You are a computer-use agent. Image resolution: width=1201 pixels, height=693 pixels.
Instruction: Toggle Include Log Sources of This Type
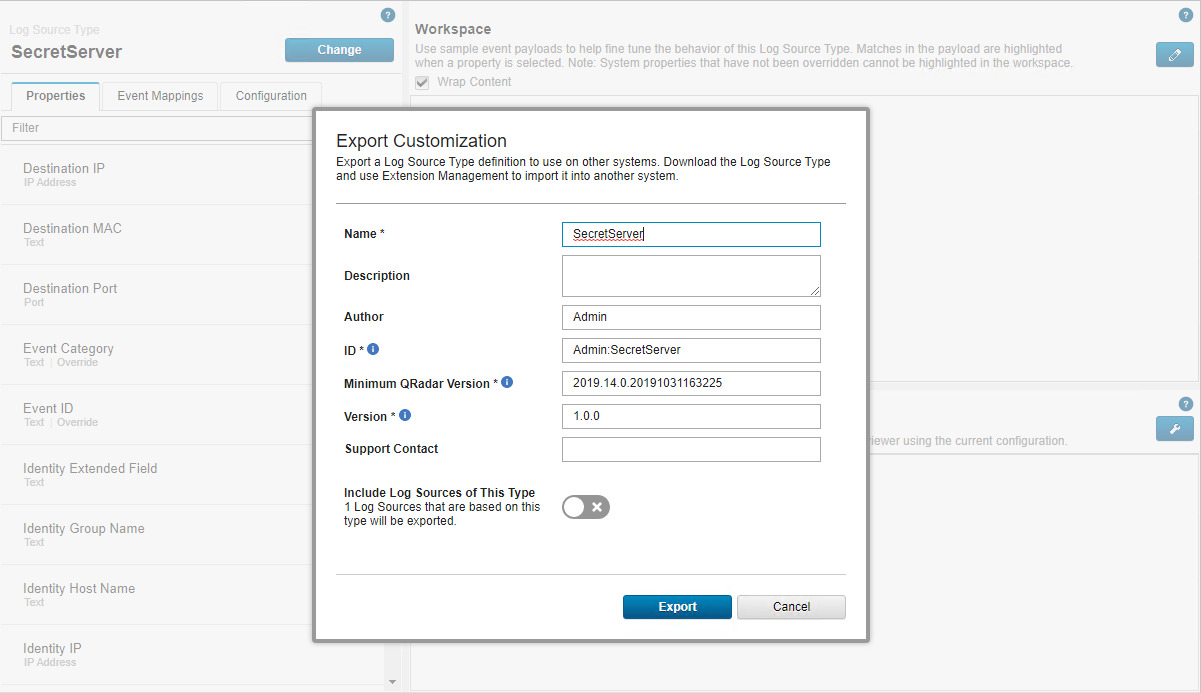tap(586, 507)
